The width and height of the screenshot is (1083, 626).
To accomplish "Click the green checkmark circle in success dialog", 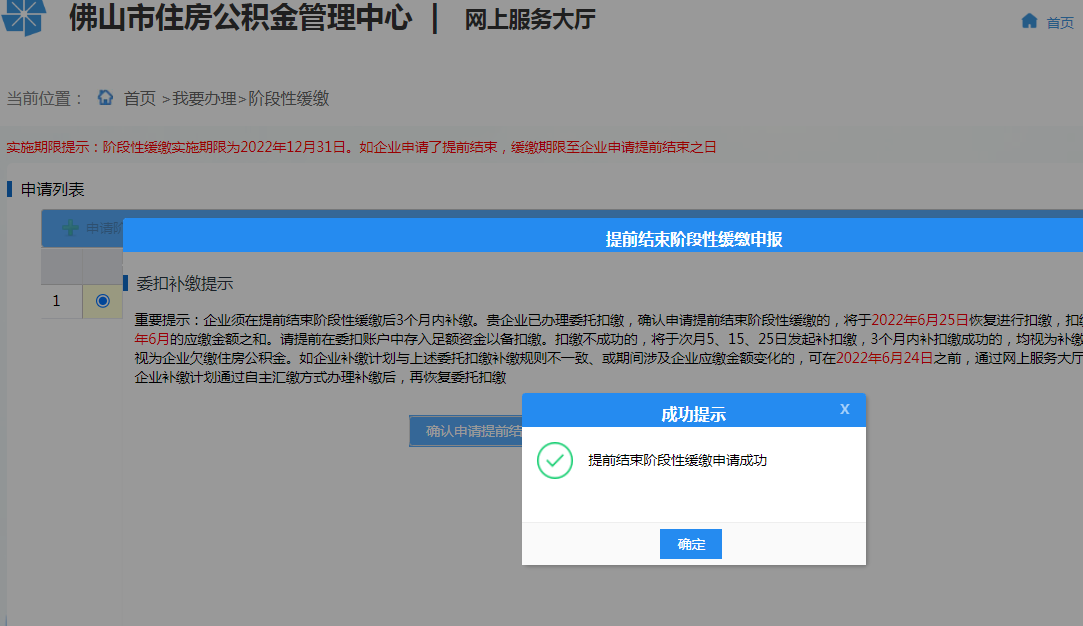I will (x=554, y=462).
